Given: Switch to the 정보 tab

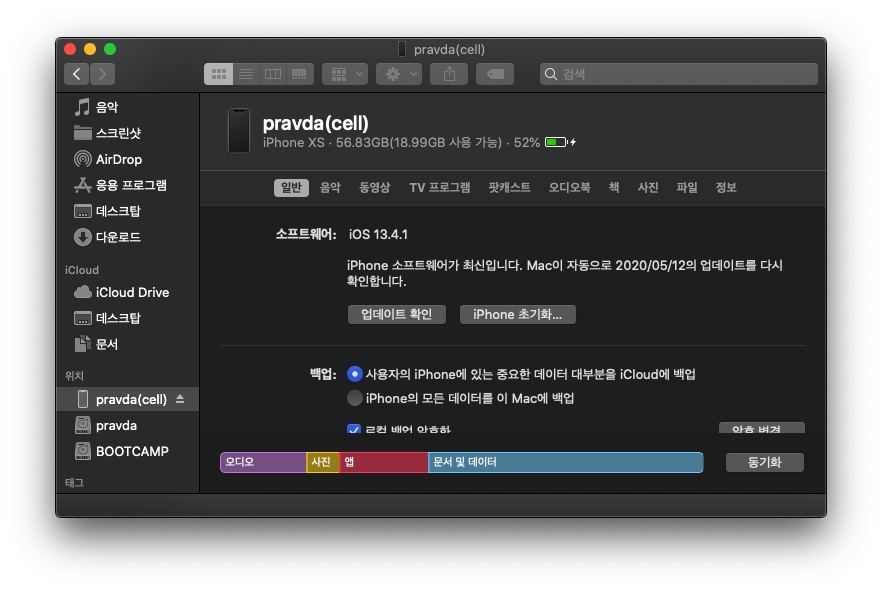Looking at the screenshot, I should pos(726,187).
